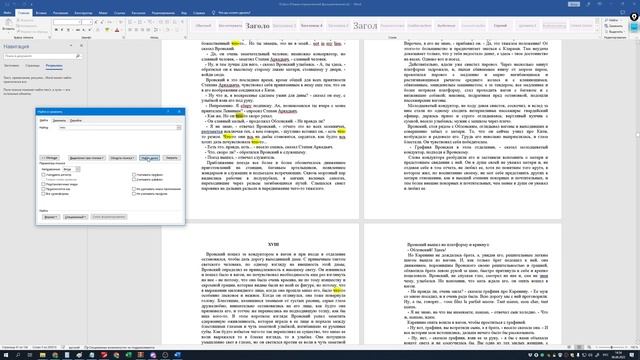Image resolution: width=640 pixels, height=360 pixels.
Task: Click Найти in the ribbon editing group
Action: pos(613,20)
